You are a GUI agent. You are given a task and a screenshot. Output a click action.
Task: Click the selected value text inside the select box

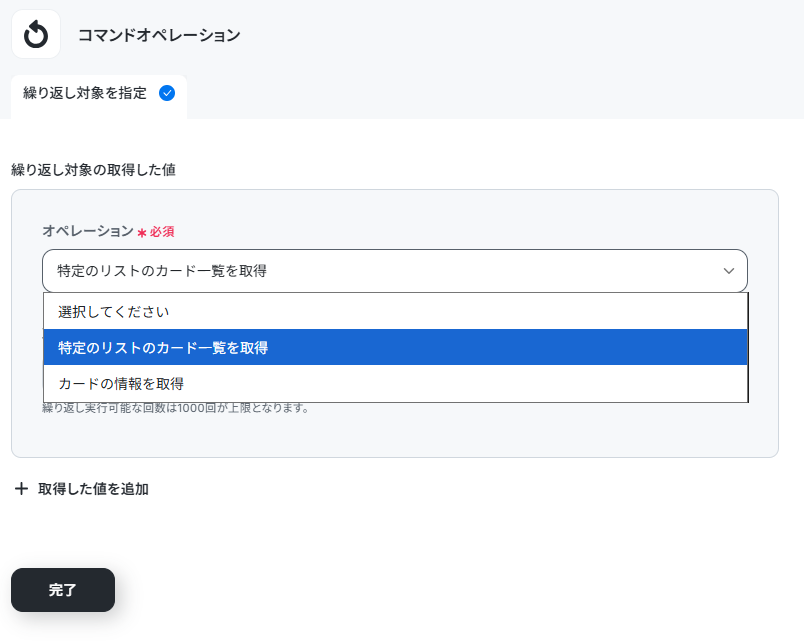(x=162, y=271)
